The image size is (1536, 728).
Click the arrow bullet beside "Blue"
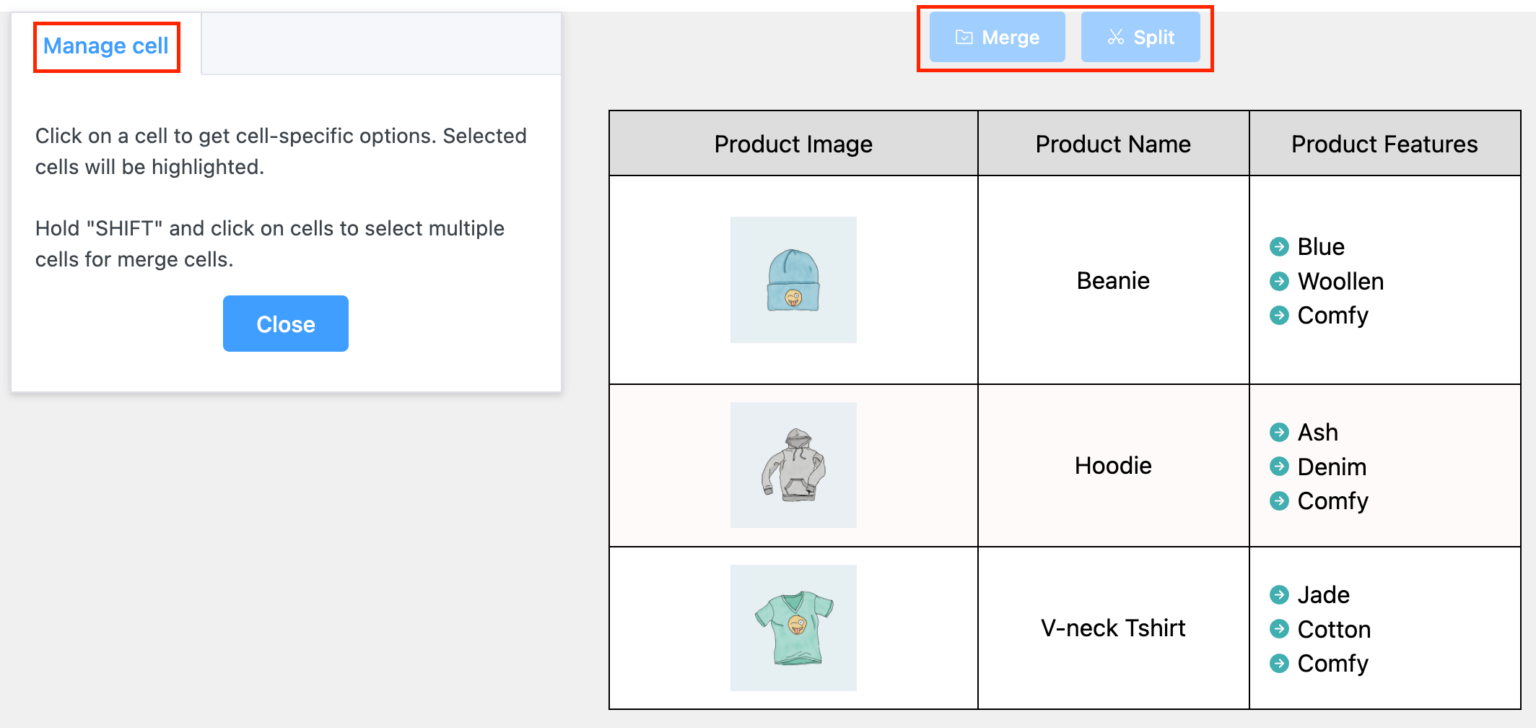[1279, 247]
